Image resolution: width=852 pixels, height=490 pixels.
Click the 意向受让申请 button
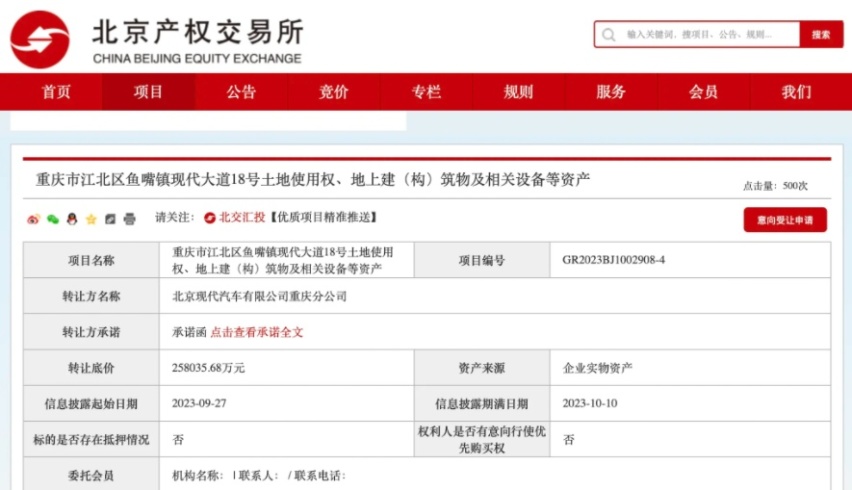point(785,220)
